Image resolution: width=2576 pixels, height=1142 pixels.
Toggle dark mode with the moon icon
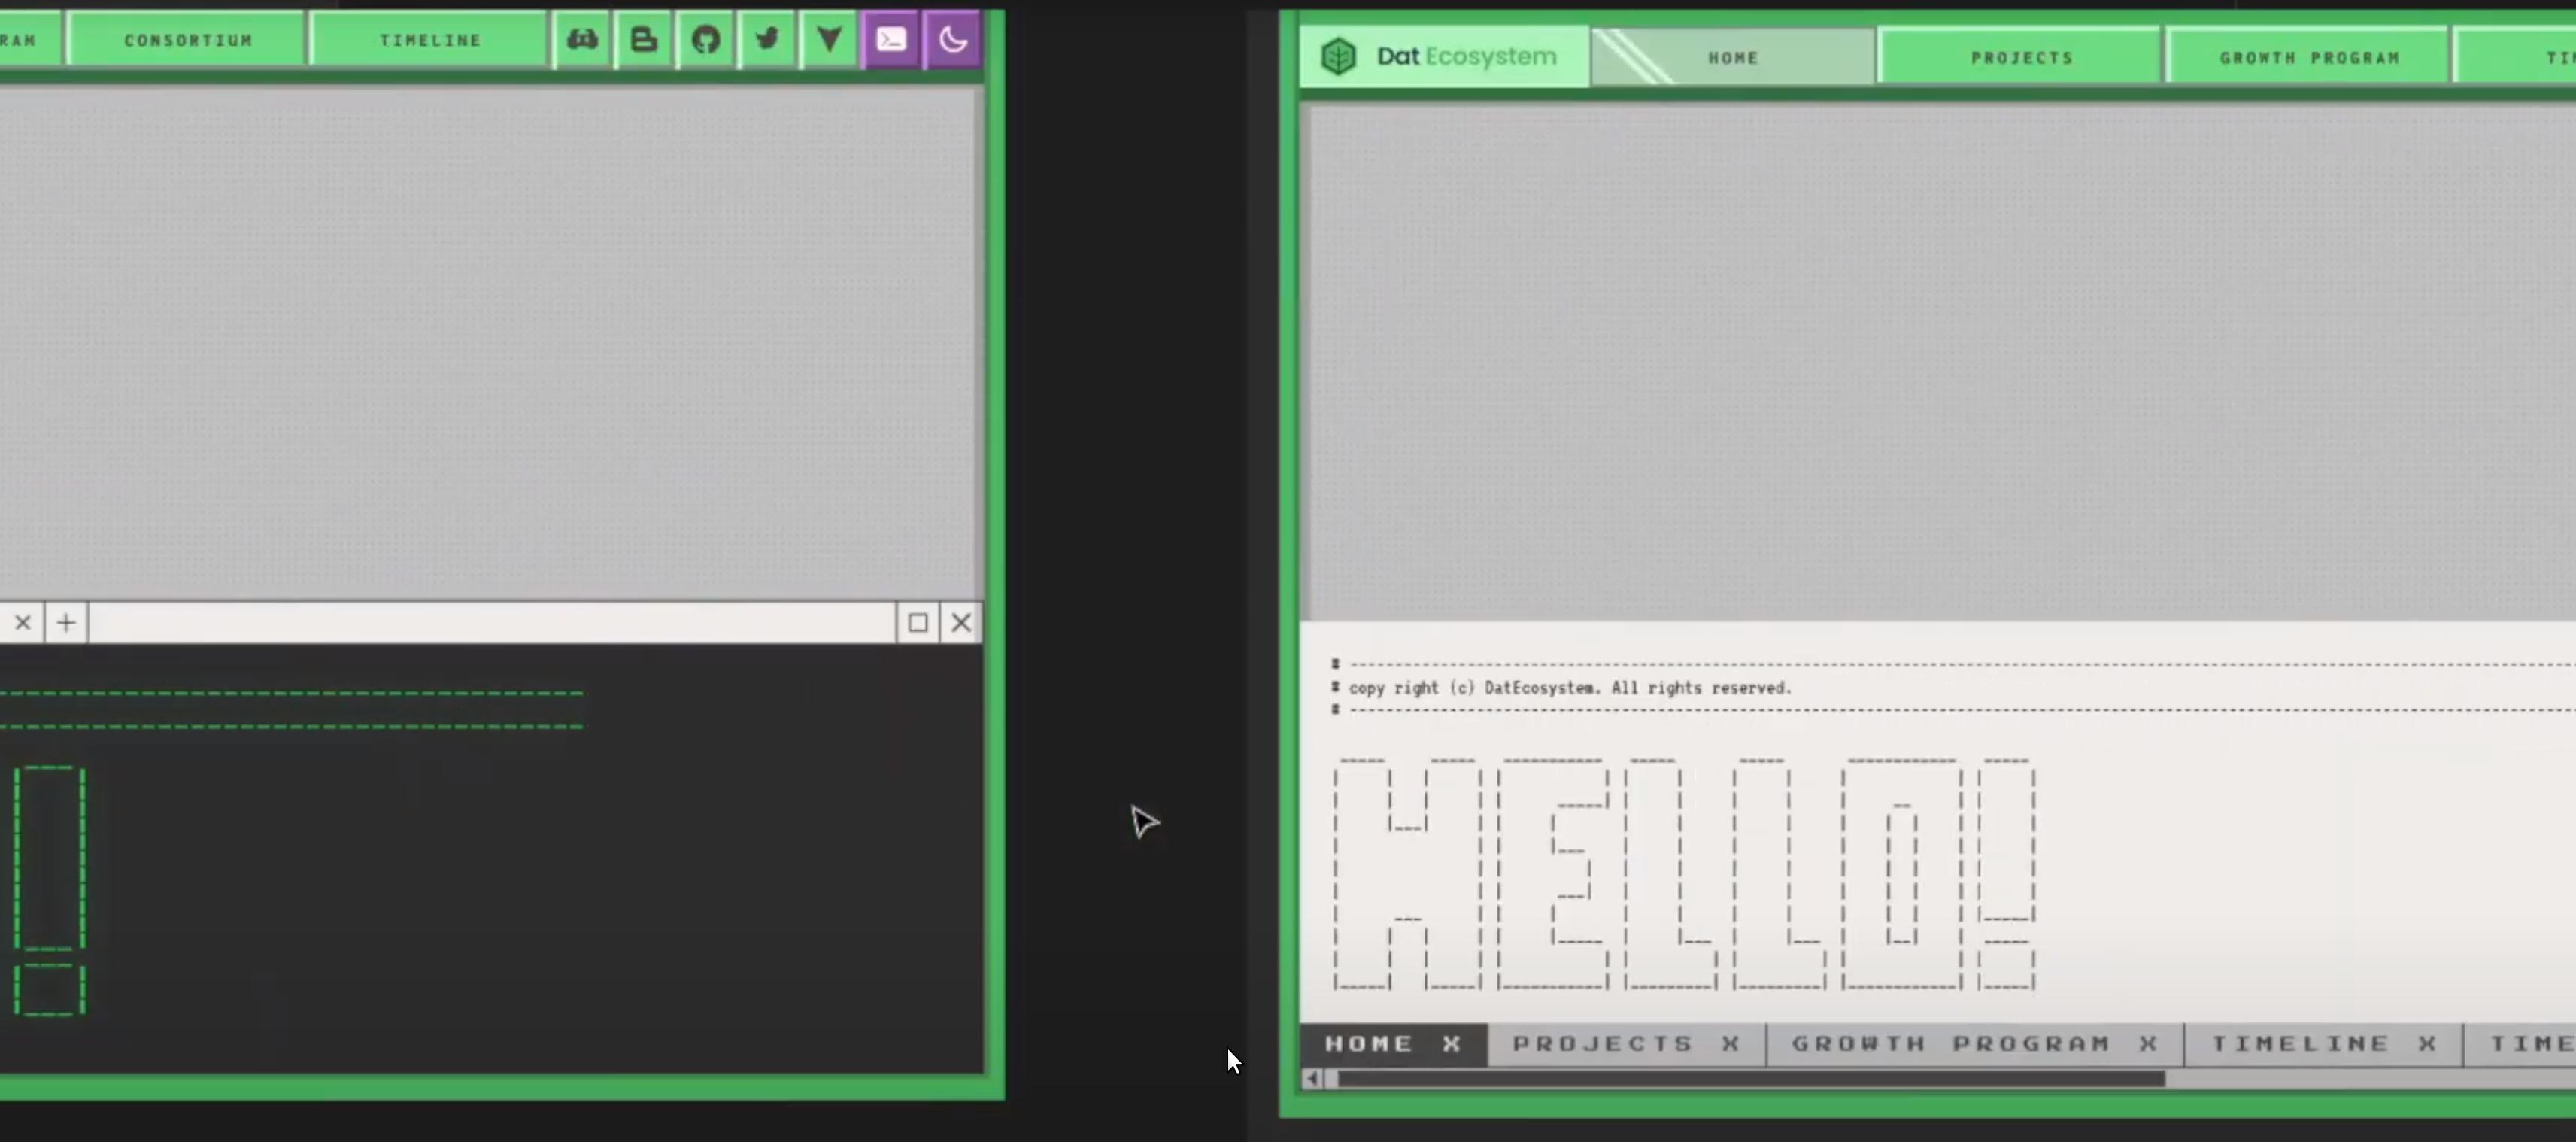point(953,40)
